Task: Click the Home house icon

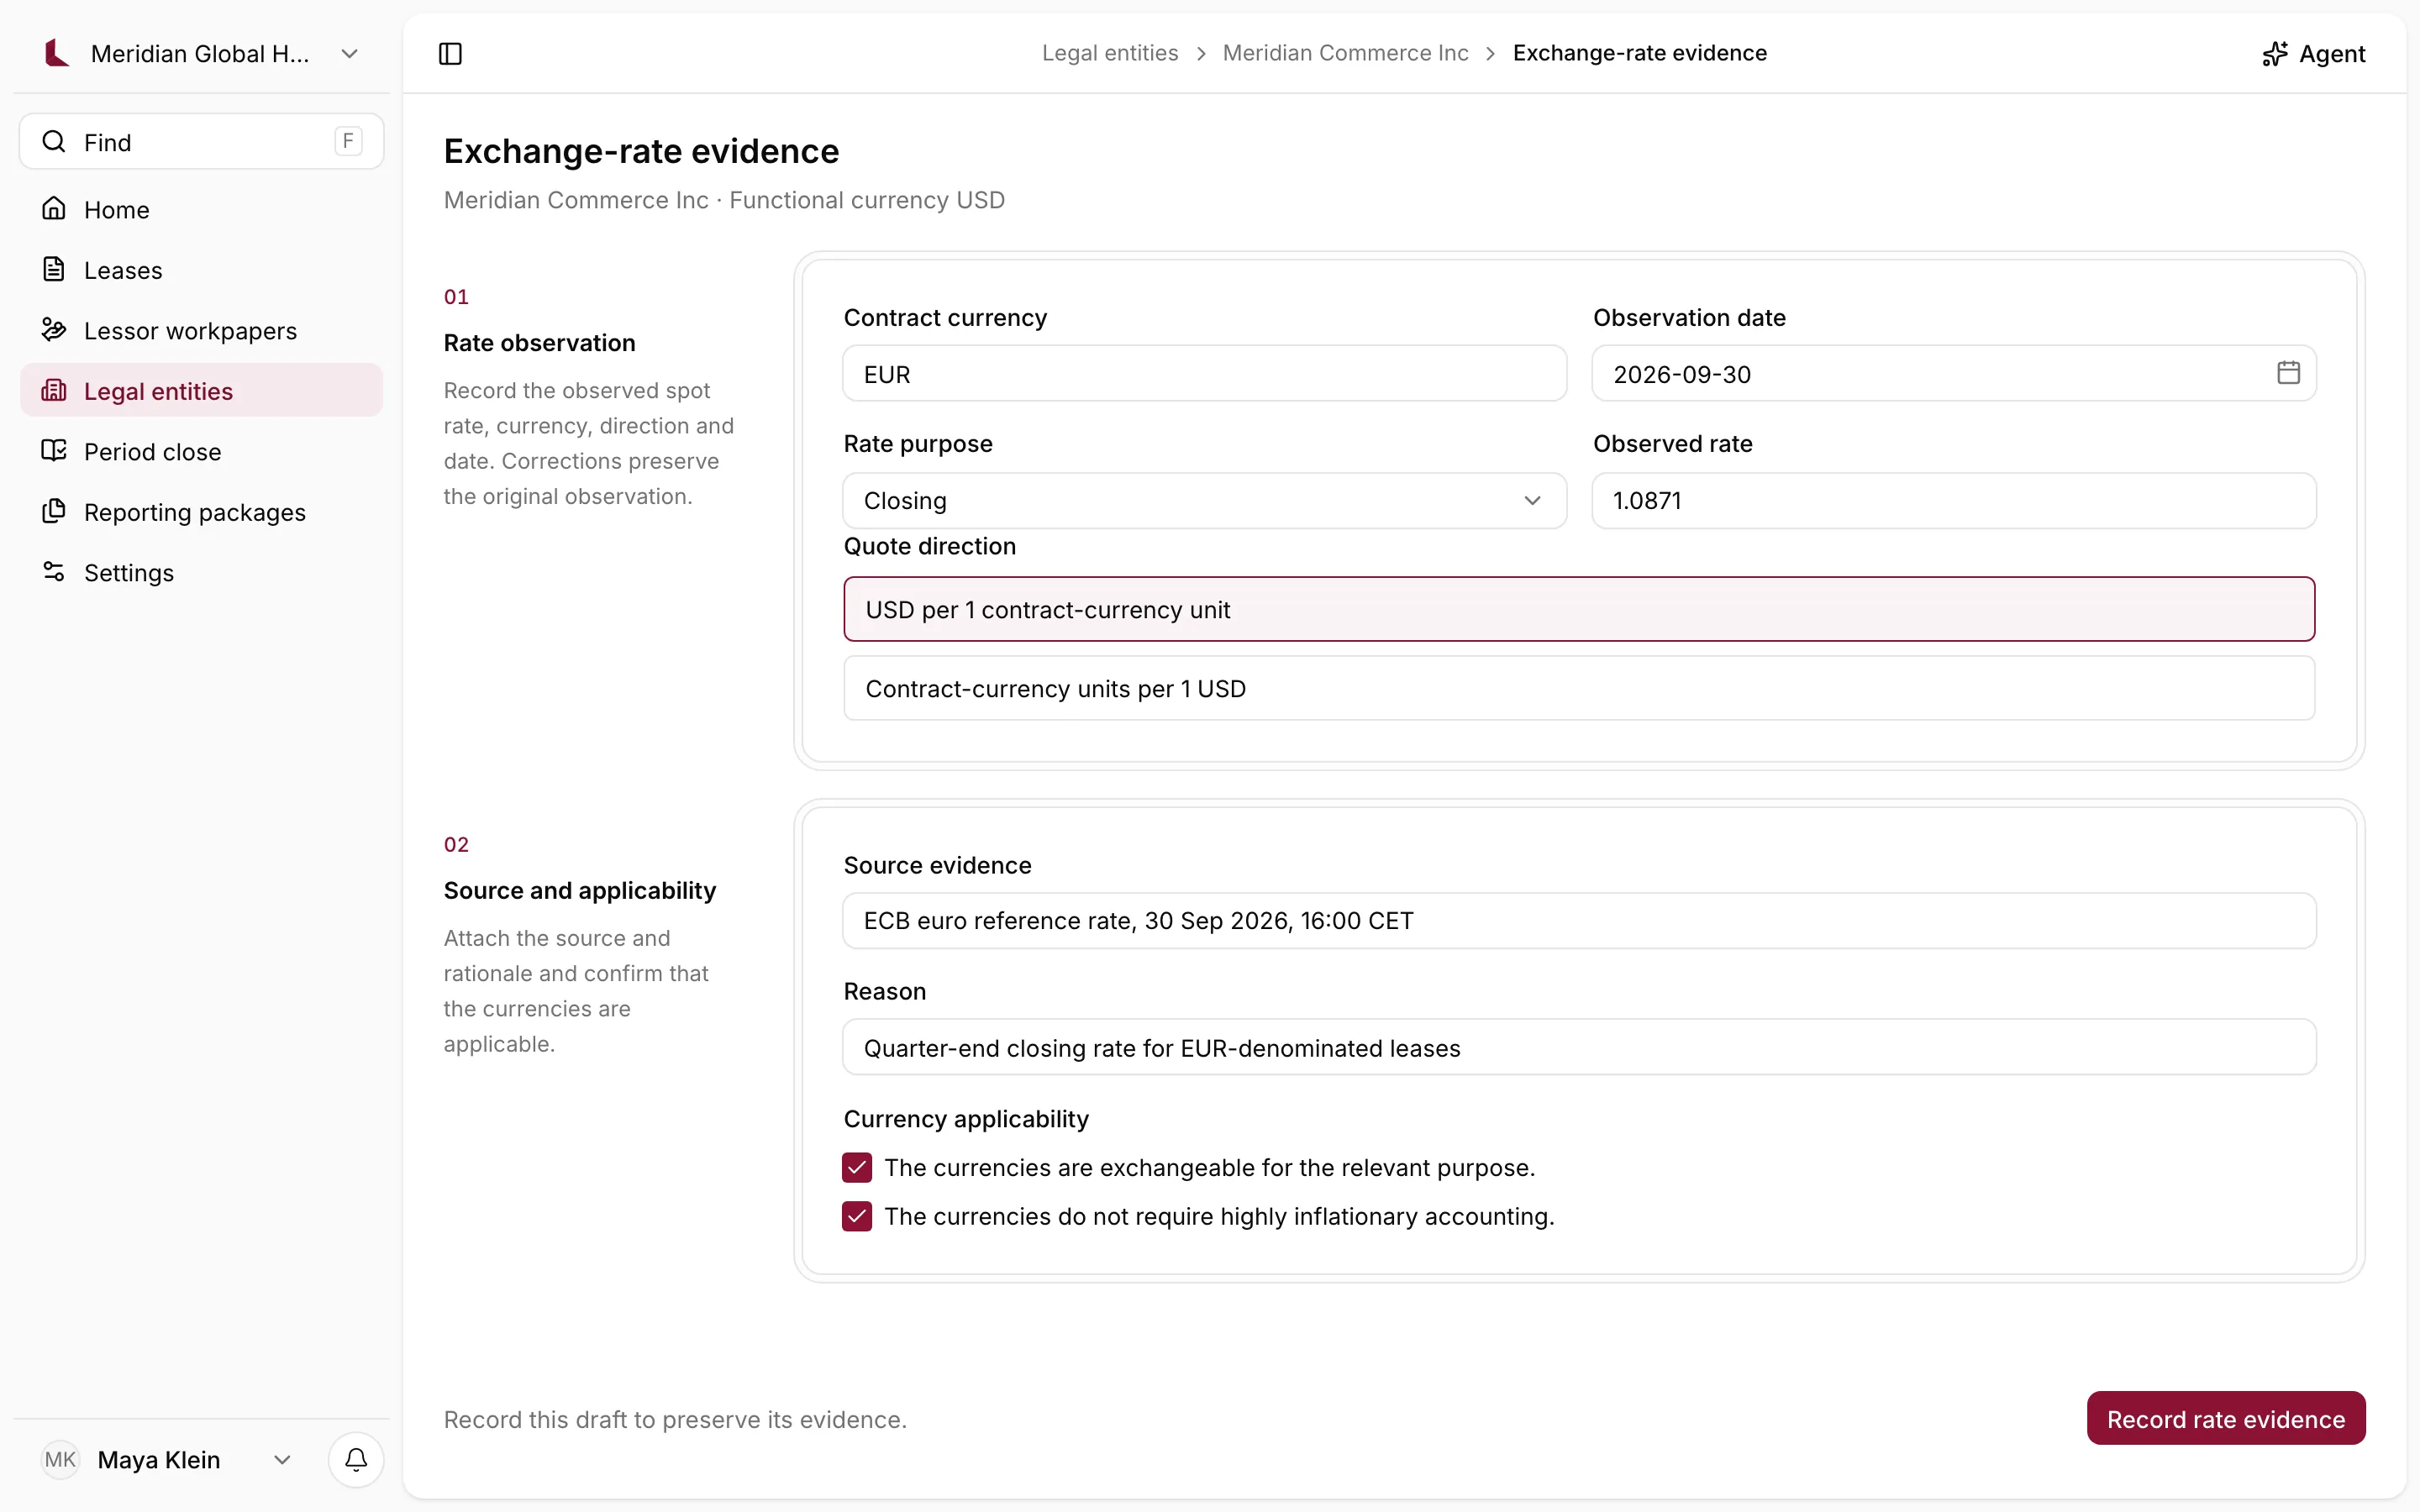Action: pyautogui.click(x=54, y=208)
